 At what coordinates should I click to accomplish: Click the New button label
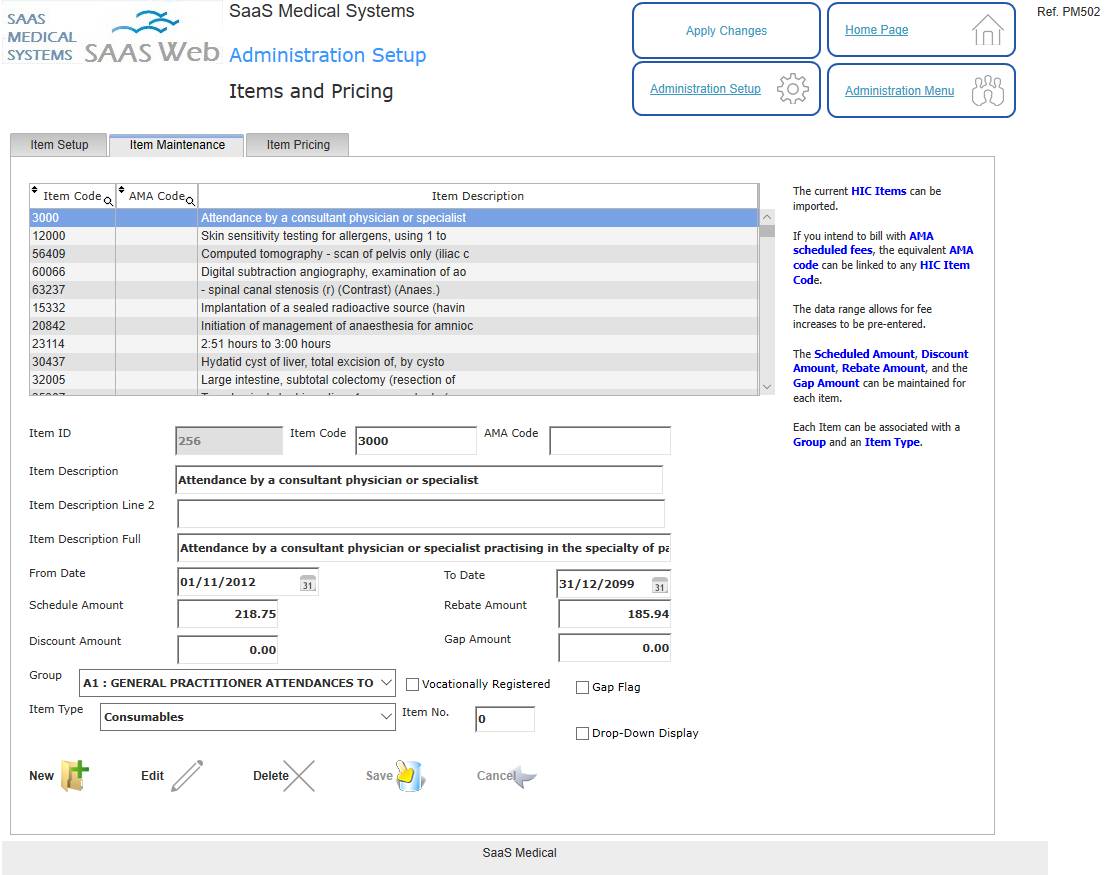click(42, 776)
